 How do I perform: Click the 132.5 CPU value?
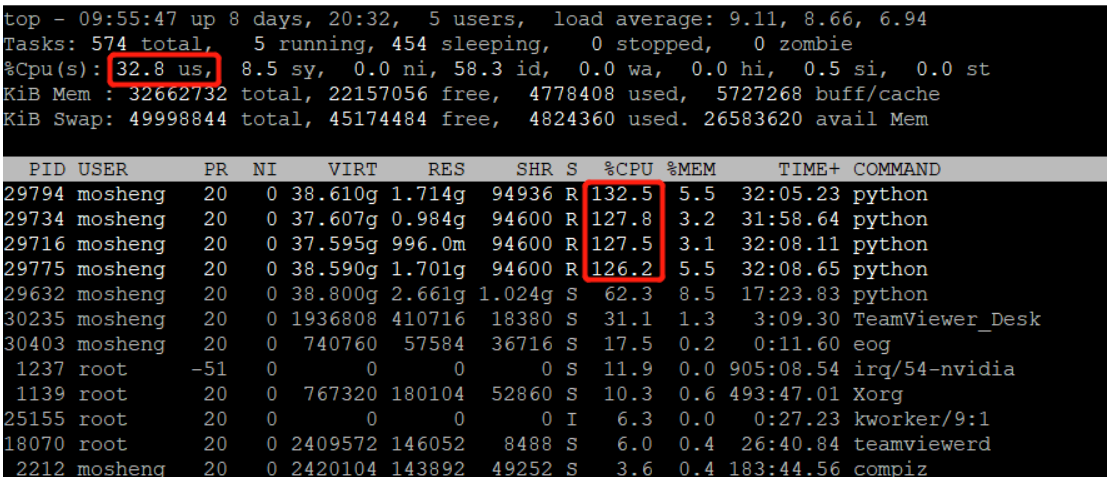click(x=624, y=194)
